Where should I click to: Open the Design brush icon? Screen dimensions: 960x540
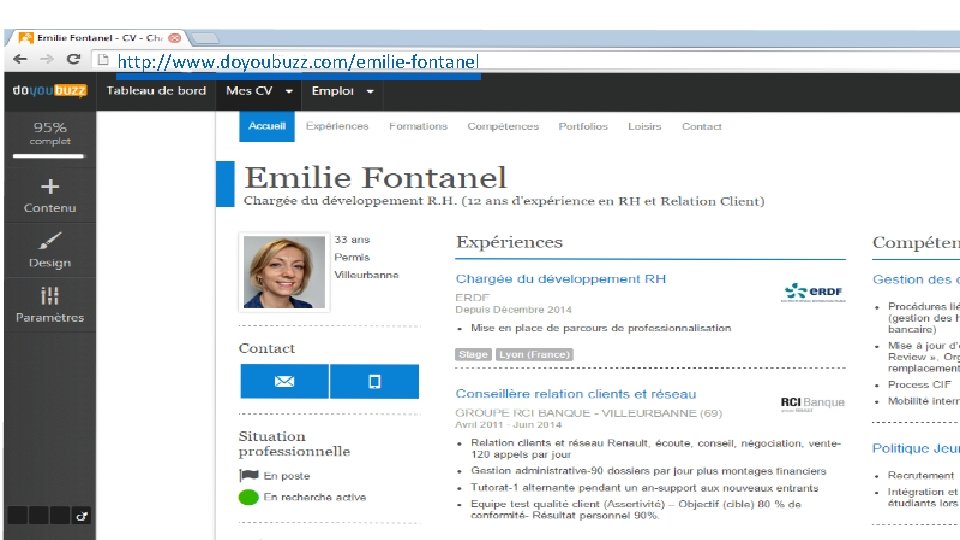50,241
